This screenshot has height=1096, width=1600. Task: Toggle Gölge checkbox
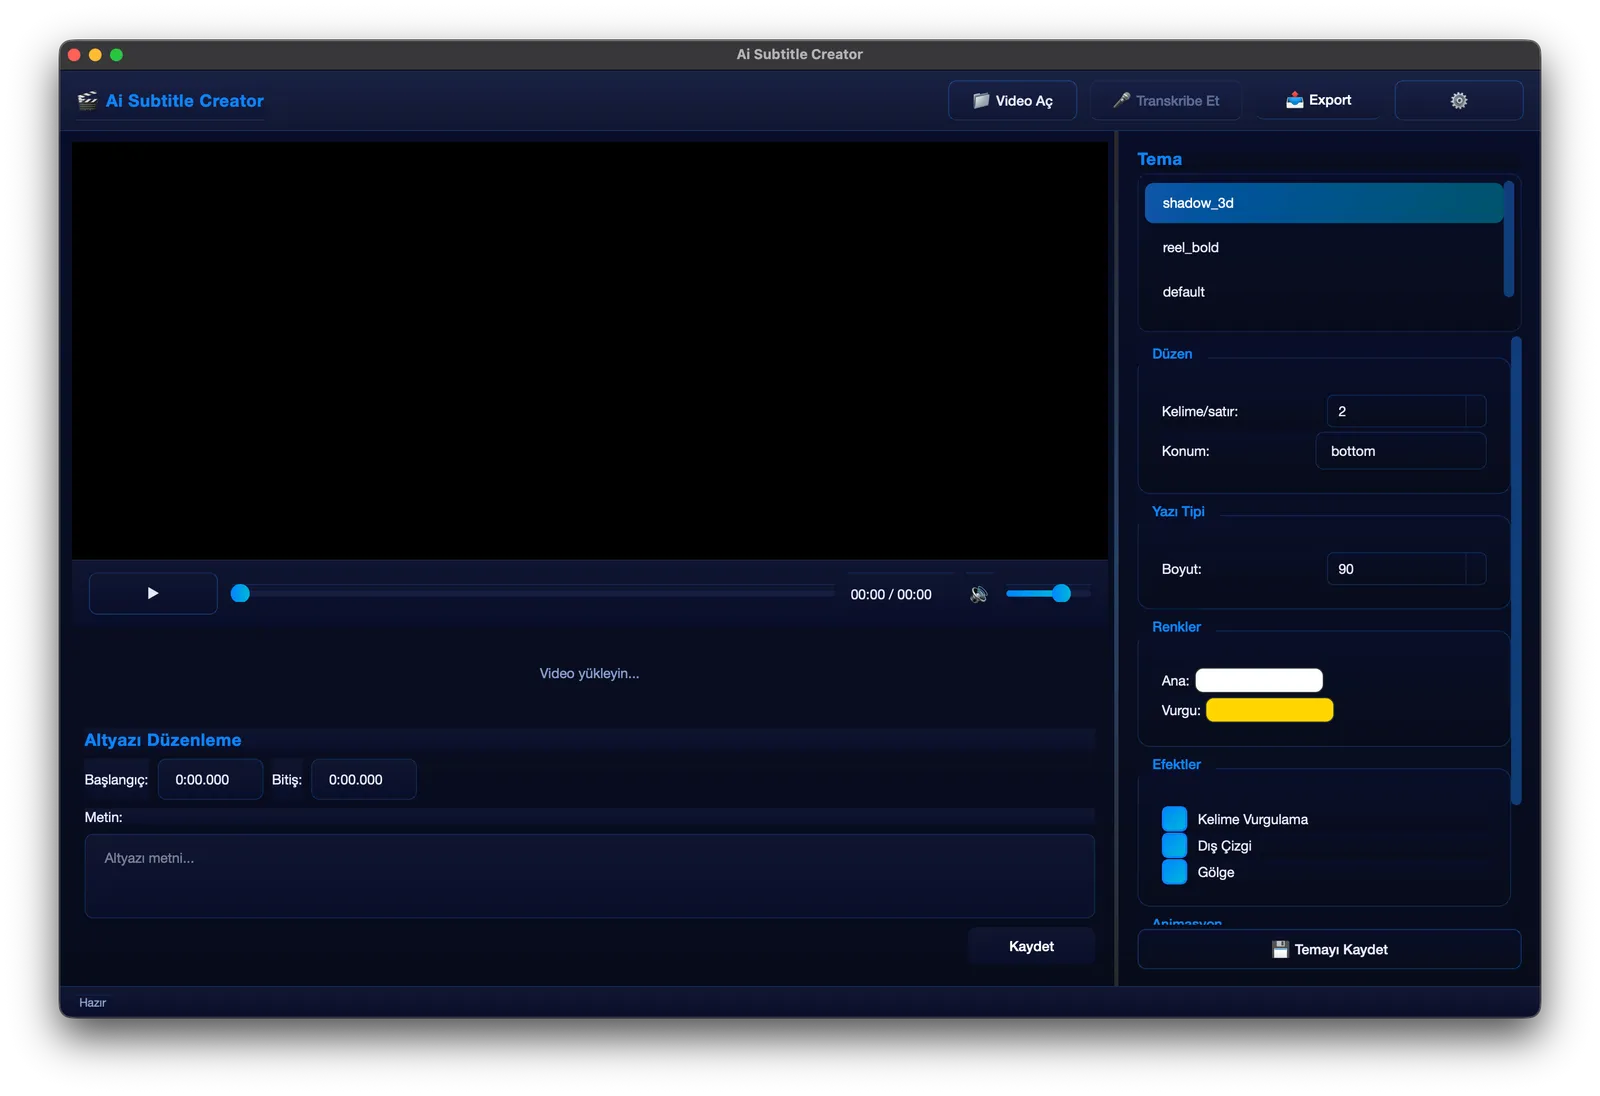1174,872
